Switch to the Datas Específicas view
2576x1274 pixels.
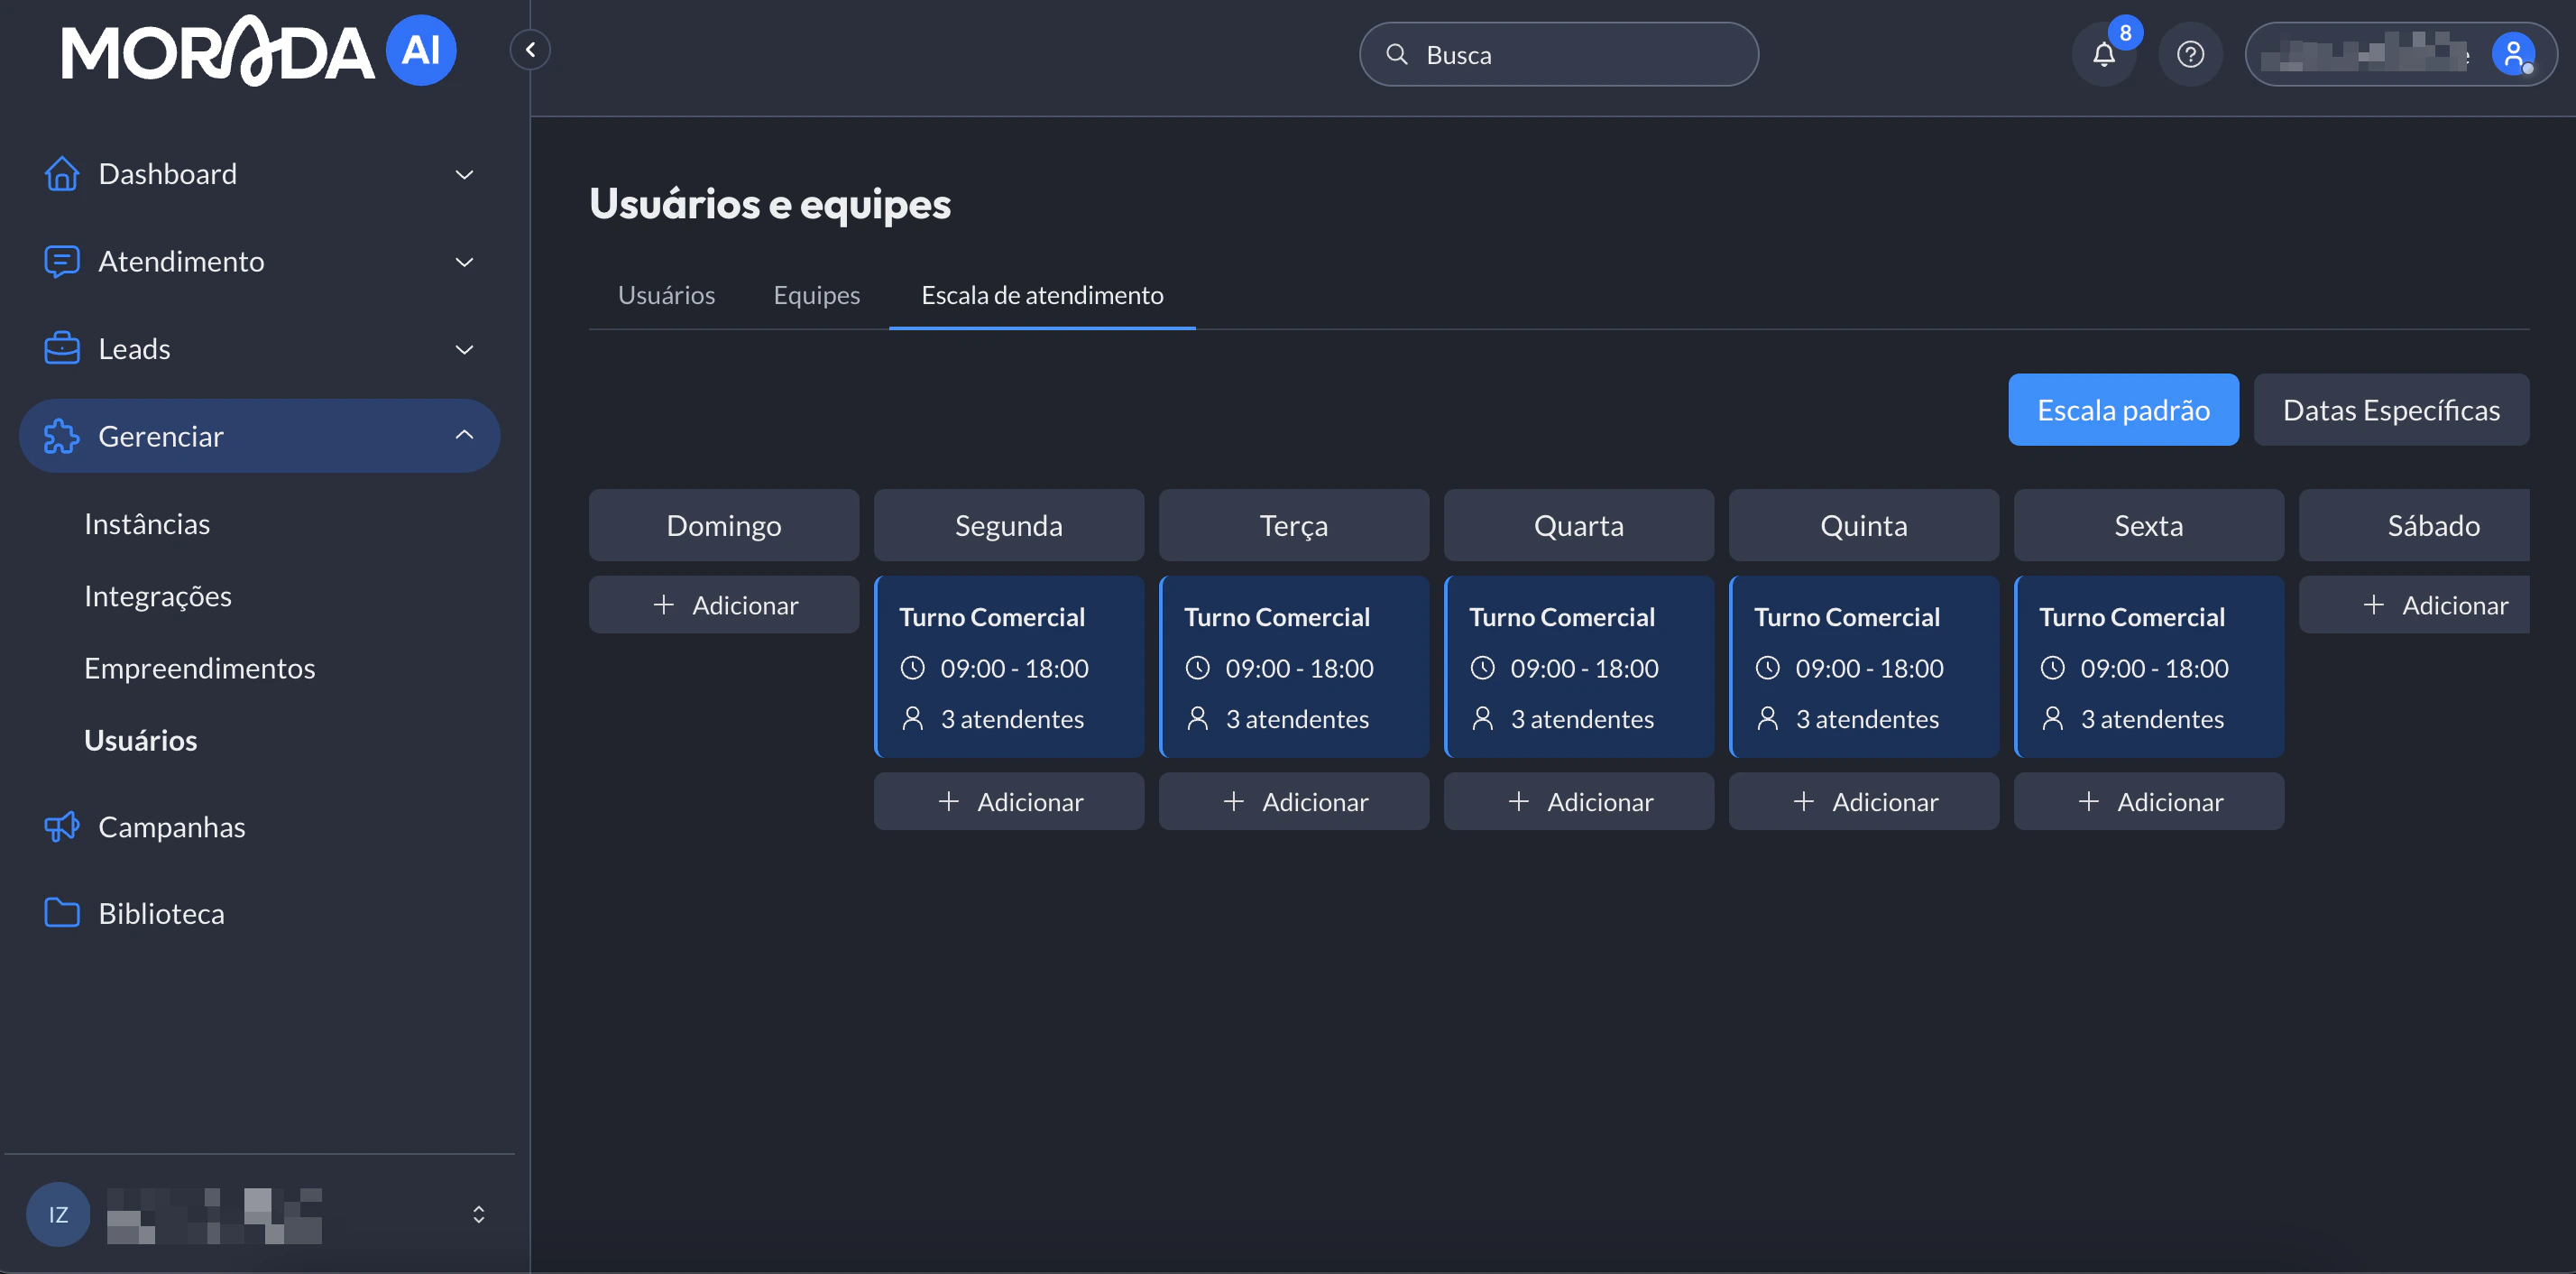(2390, 409)
